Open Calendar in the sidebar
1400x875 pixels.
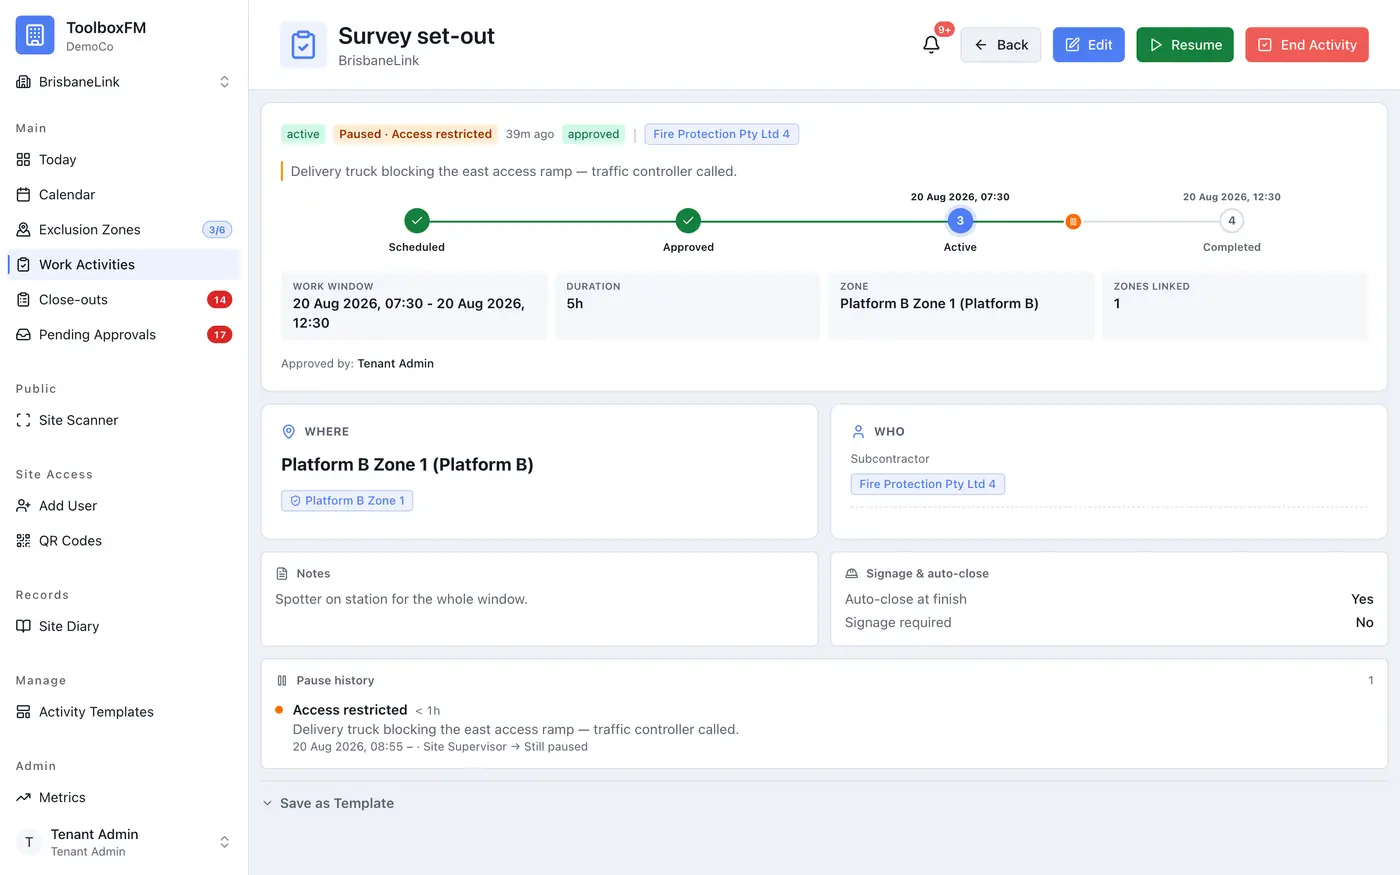click(x=124, y=195)
